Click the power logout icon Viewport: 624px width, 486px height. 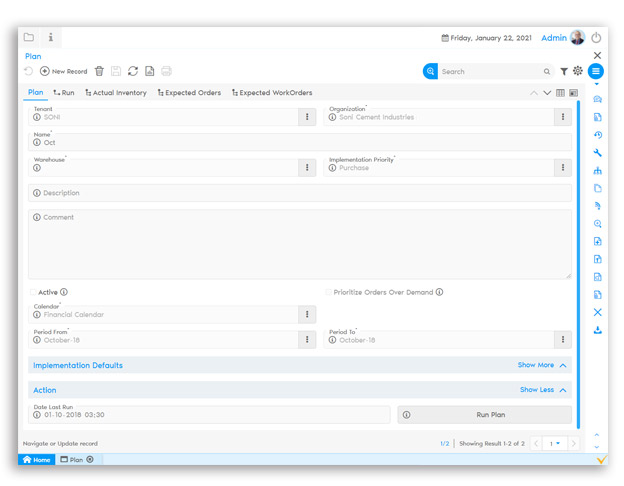pos(597,38)
